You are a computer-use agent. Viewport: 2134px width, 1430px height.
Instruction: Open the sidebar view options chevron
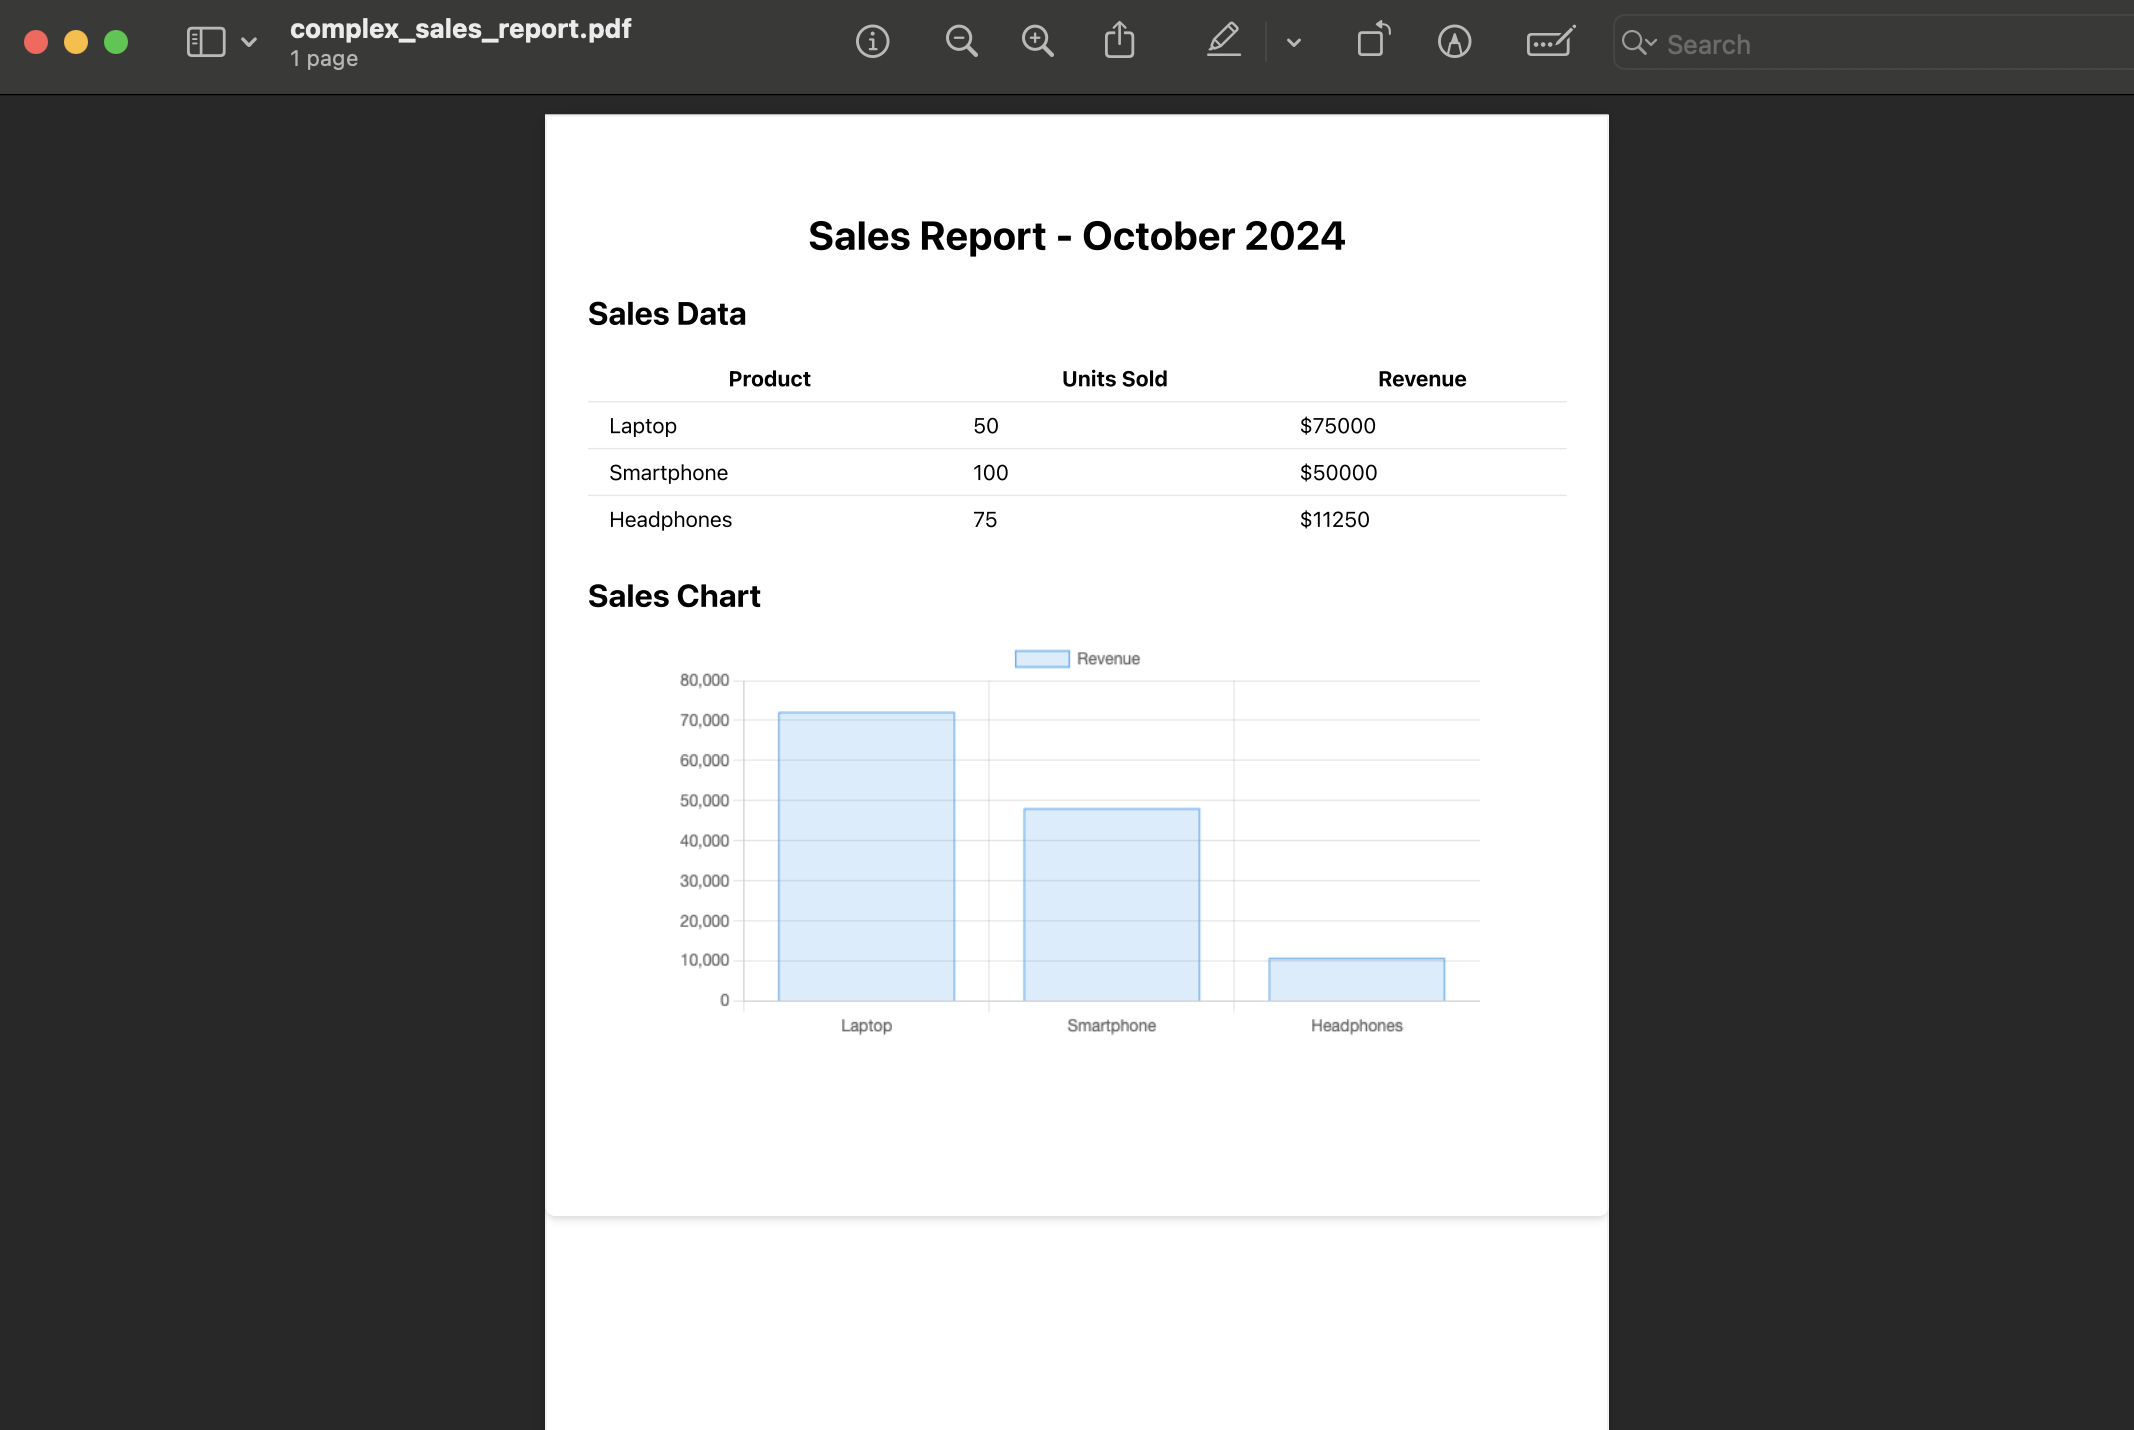(x=249, y=42)
